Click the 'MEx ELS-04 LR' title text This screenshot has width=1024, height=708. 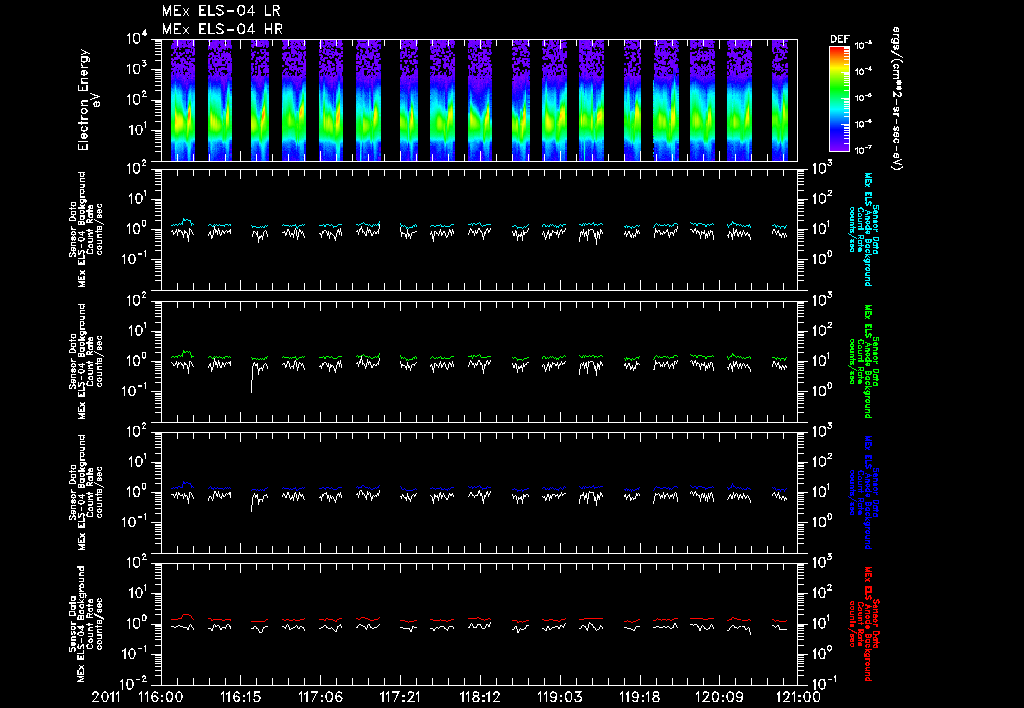[x=221, y=11]
